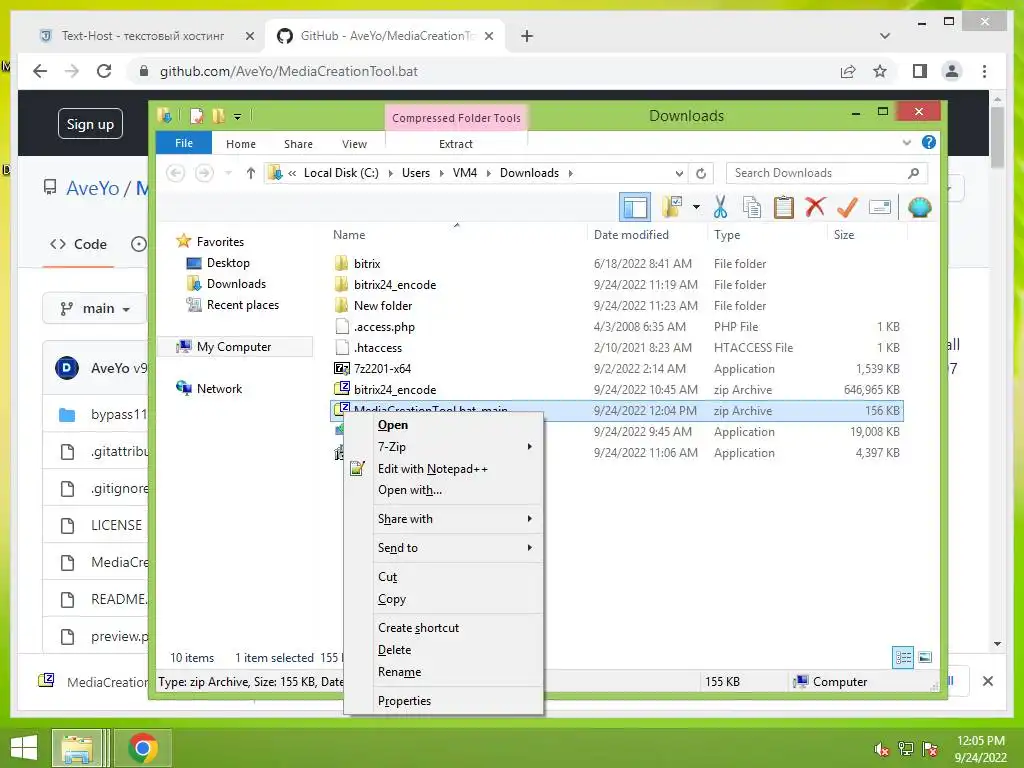Screen dimensions: 1024x768
Task: Click the folder select-all toolbar icon
Action: (672, 207)
